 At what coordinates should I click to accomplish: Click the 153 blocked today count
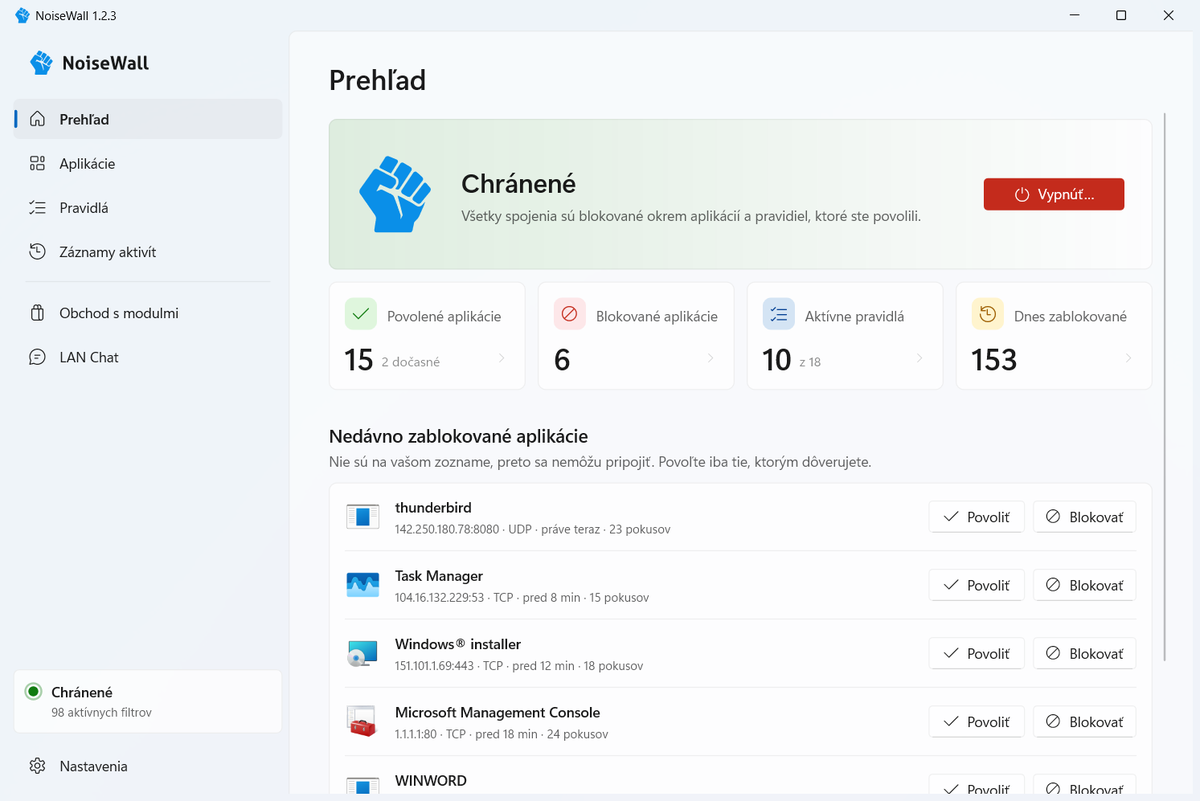995,360
